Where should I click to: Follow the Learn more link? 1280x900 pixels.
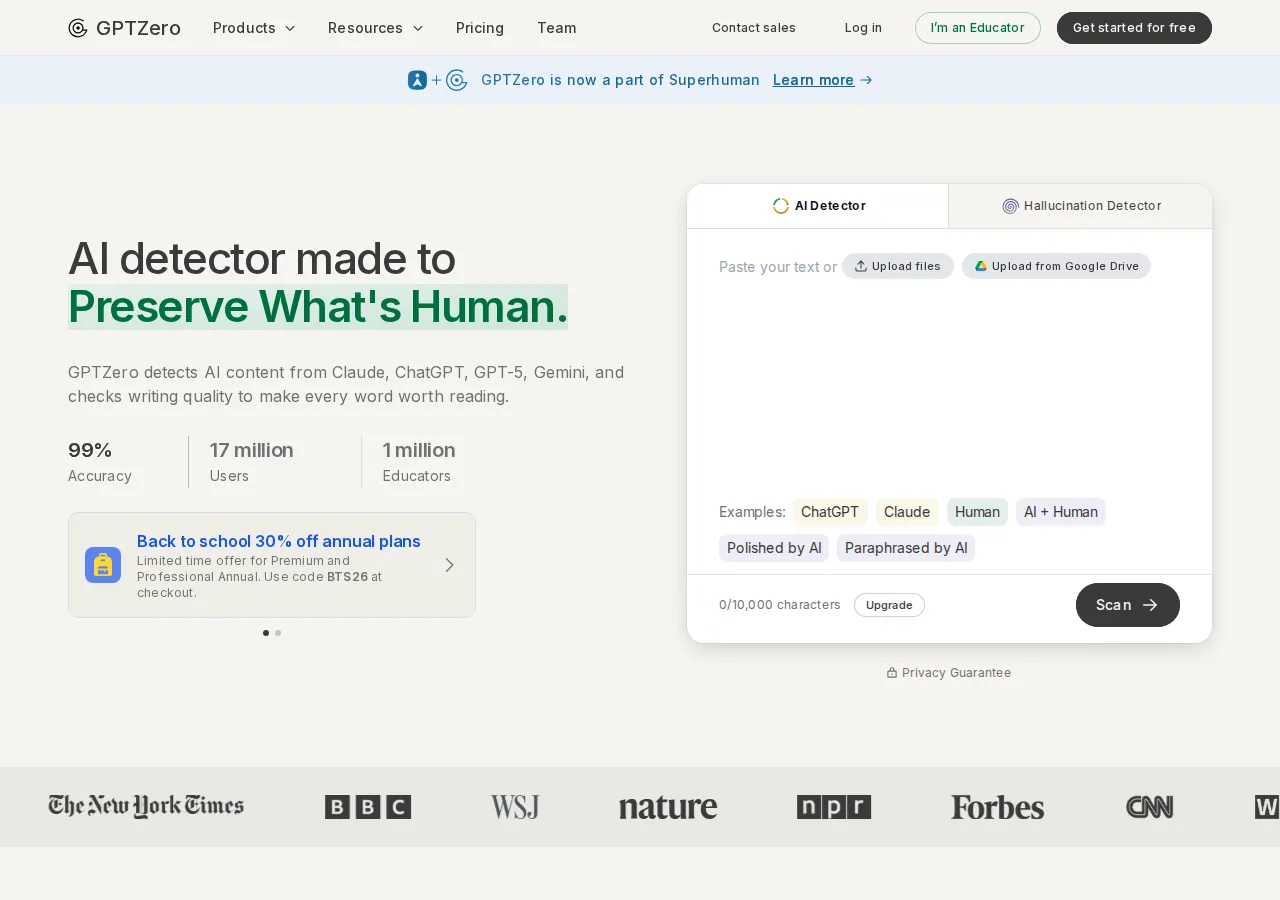(813, 80)
